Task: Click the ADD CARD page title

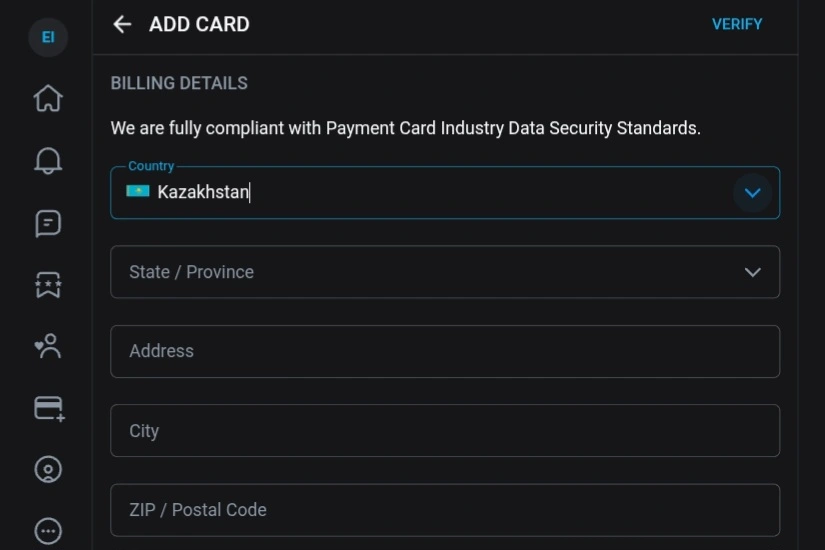Action: [199, 24]
